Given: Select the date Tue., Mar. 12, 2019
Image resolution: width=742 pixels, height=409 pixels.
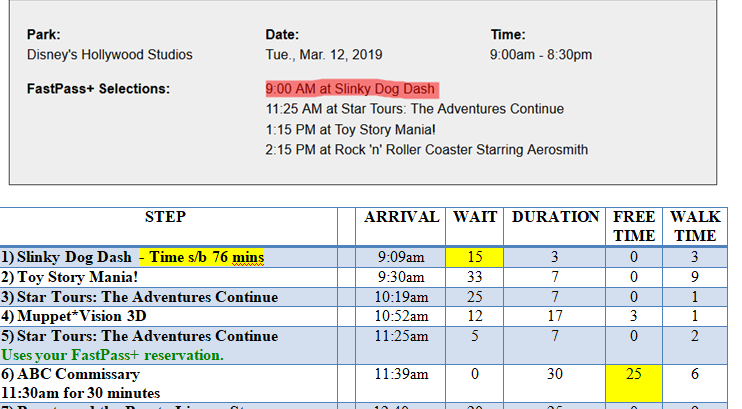Looking at the screenshot, I should 323,55.
